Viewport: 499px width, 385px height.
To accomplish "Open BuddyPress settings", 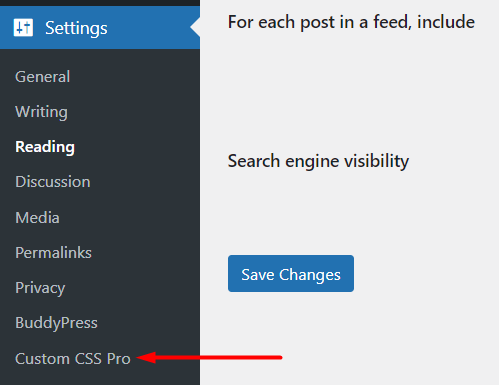I will [56, 323].
